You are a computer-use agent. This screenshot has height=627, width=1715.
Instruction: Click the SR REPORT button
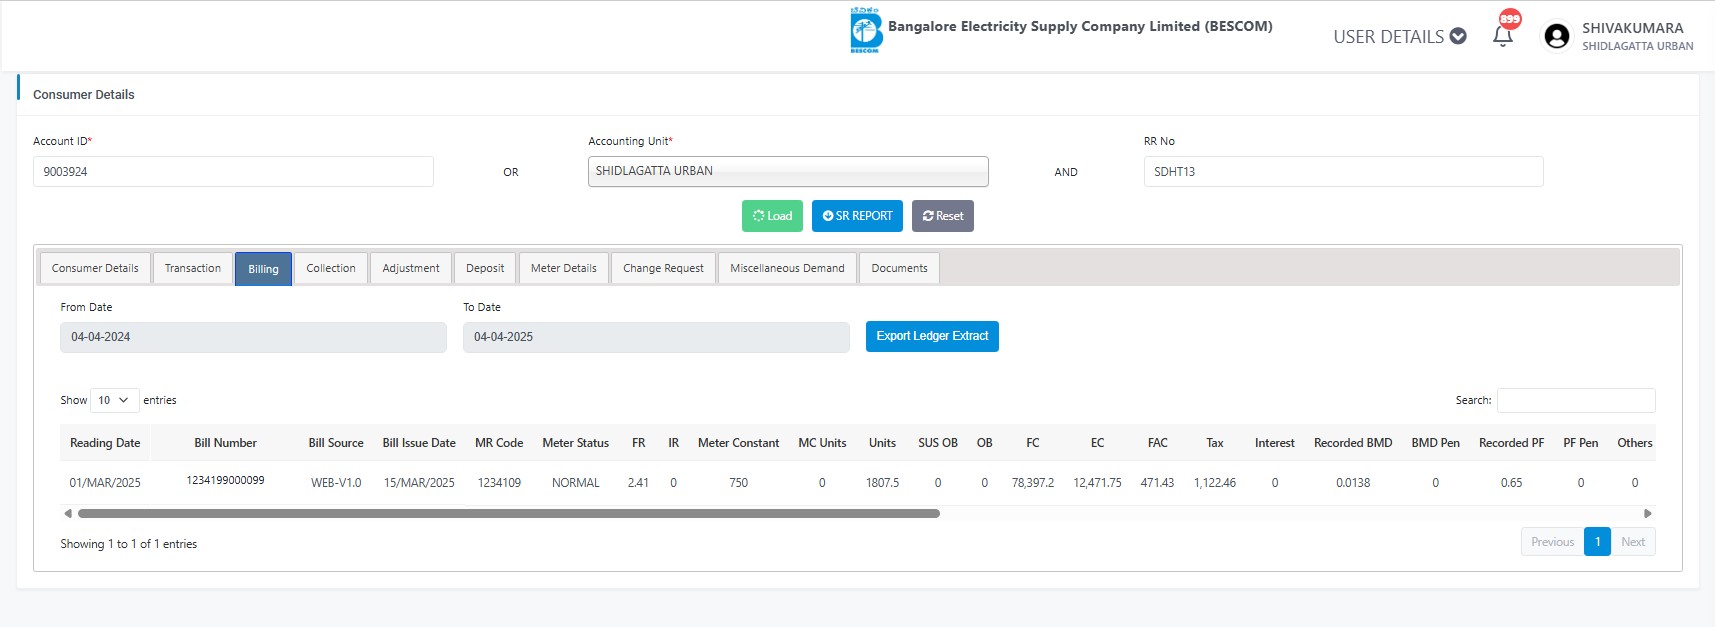pos(857,216)
